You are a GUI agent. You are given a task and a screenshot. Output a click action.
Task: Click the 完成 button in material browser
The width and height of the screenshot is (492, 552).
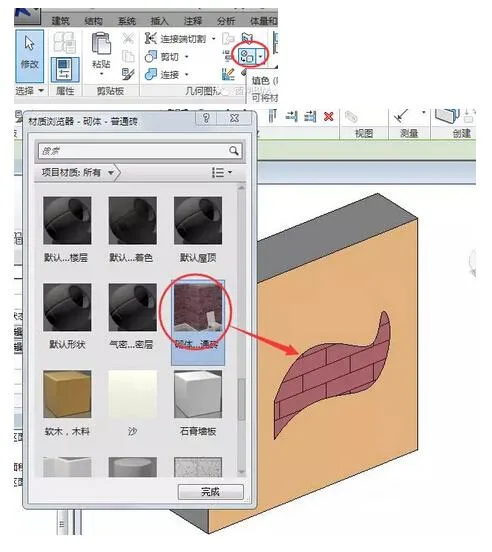tap(210, 491)
